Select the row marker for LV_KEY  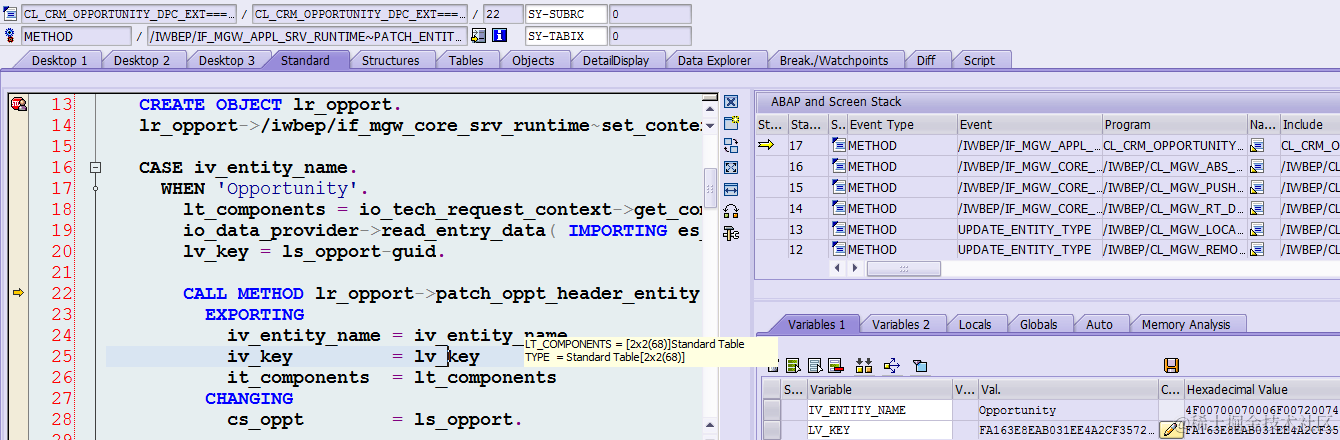pos(771,431)
